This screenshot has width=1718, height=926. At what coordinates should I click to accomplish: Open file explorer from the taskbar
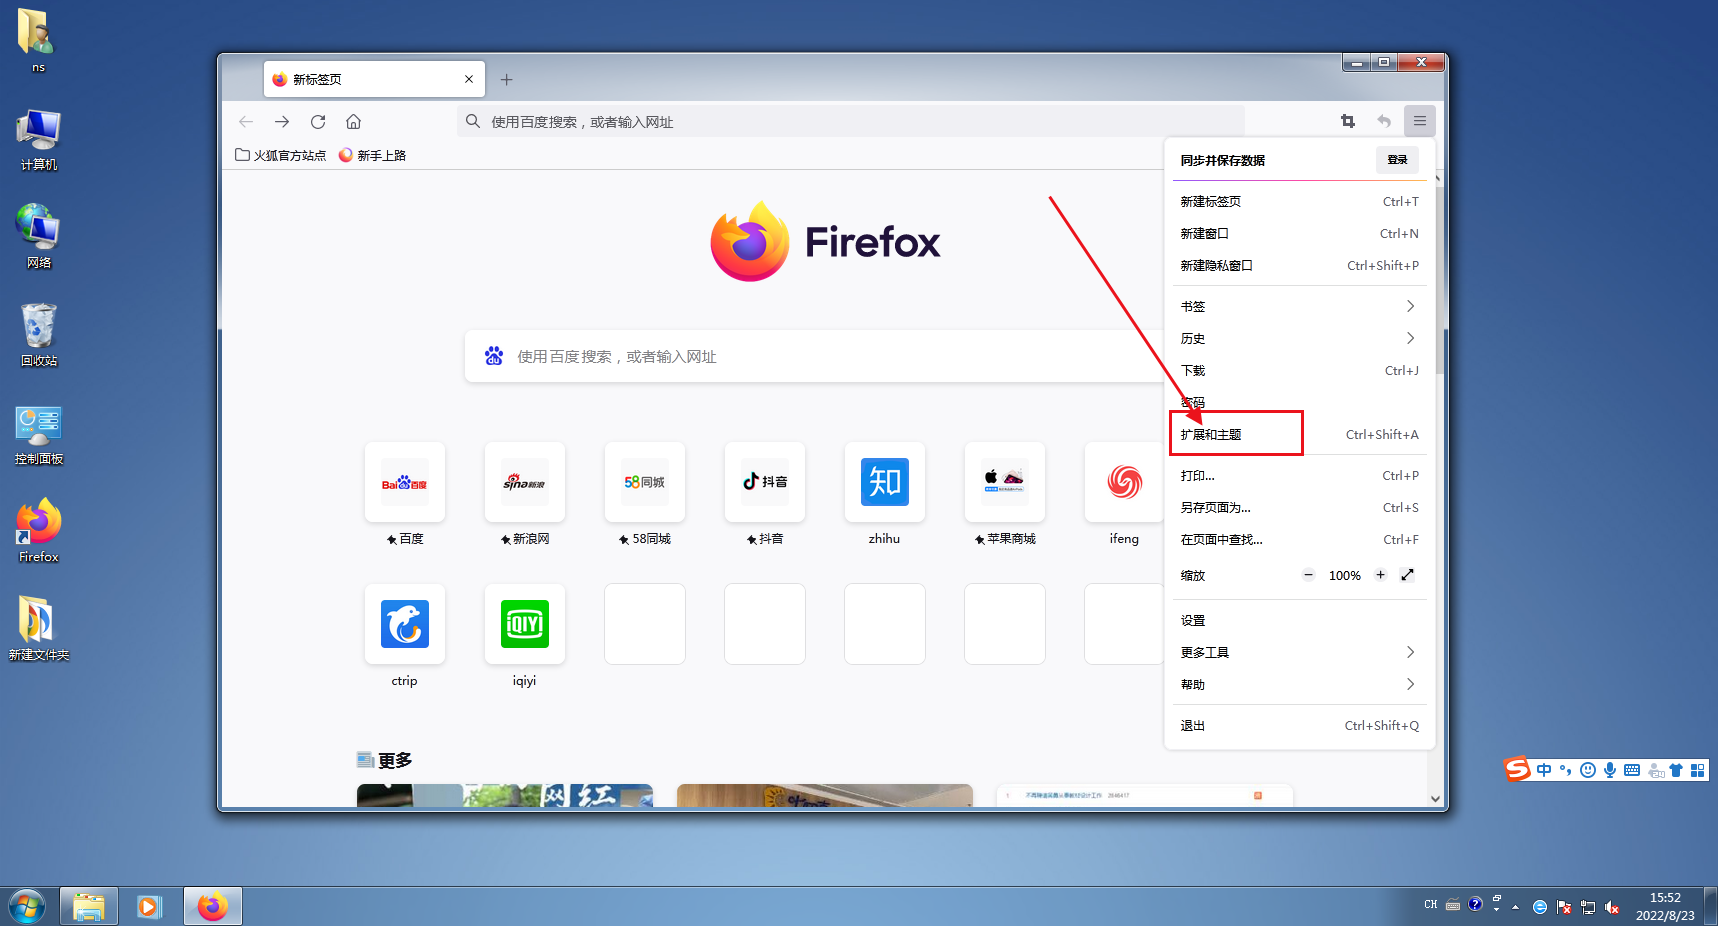(89, 906)
